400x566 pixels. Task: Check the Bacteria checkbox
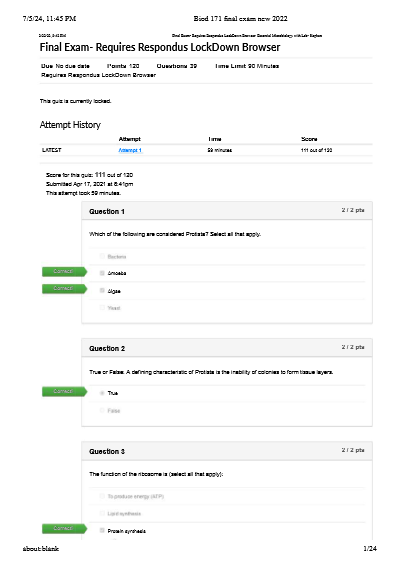tap(102, 256)
